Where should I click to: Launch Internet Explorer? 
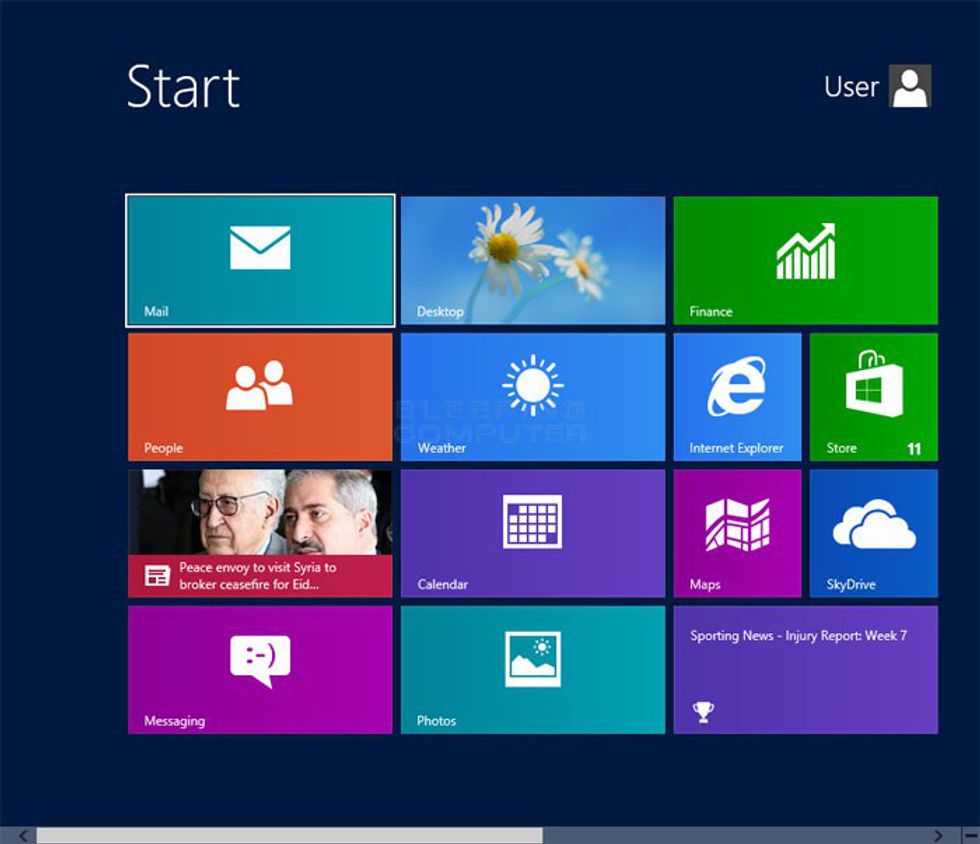(x=737, y=397)
